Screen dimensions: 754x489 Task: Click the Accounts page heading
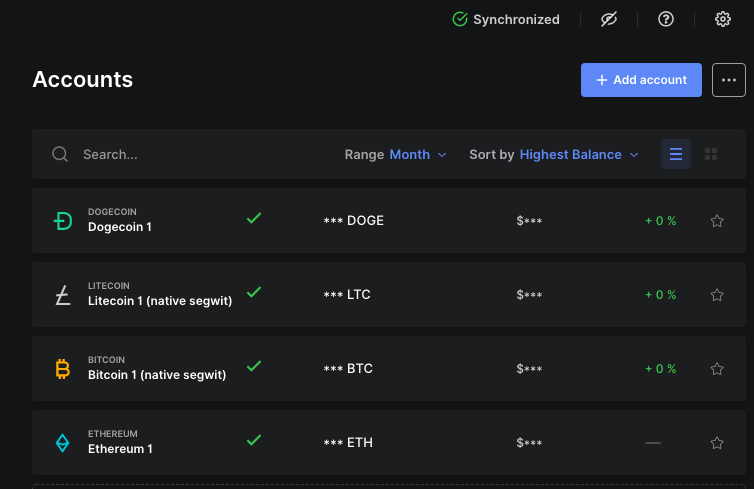(x=83, y=79)
